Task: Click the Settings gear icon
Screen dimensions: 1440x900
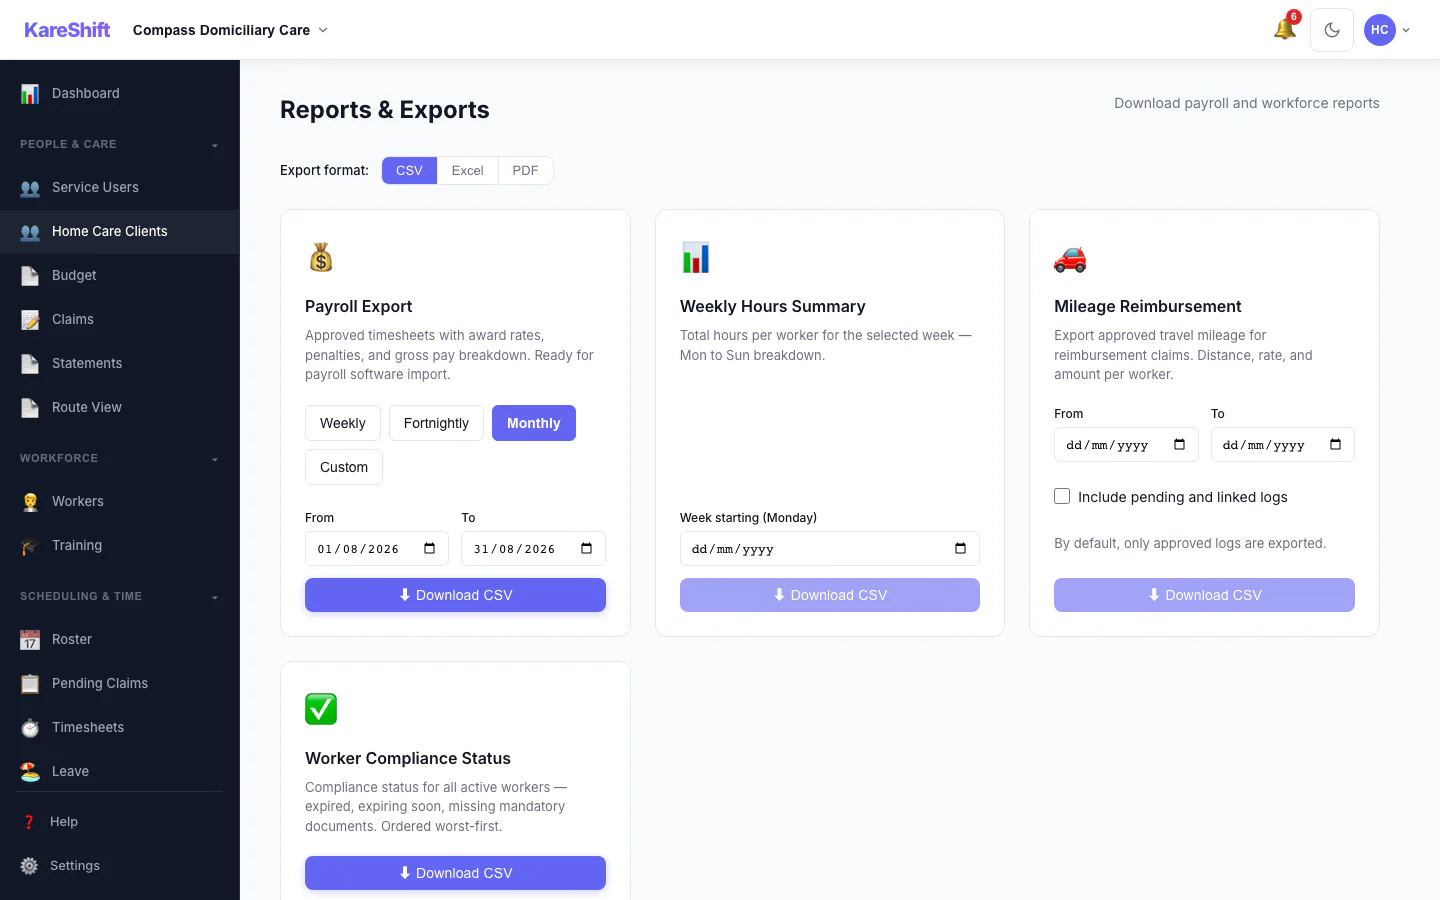Action: pos(29,866)
